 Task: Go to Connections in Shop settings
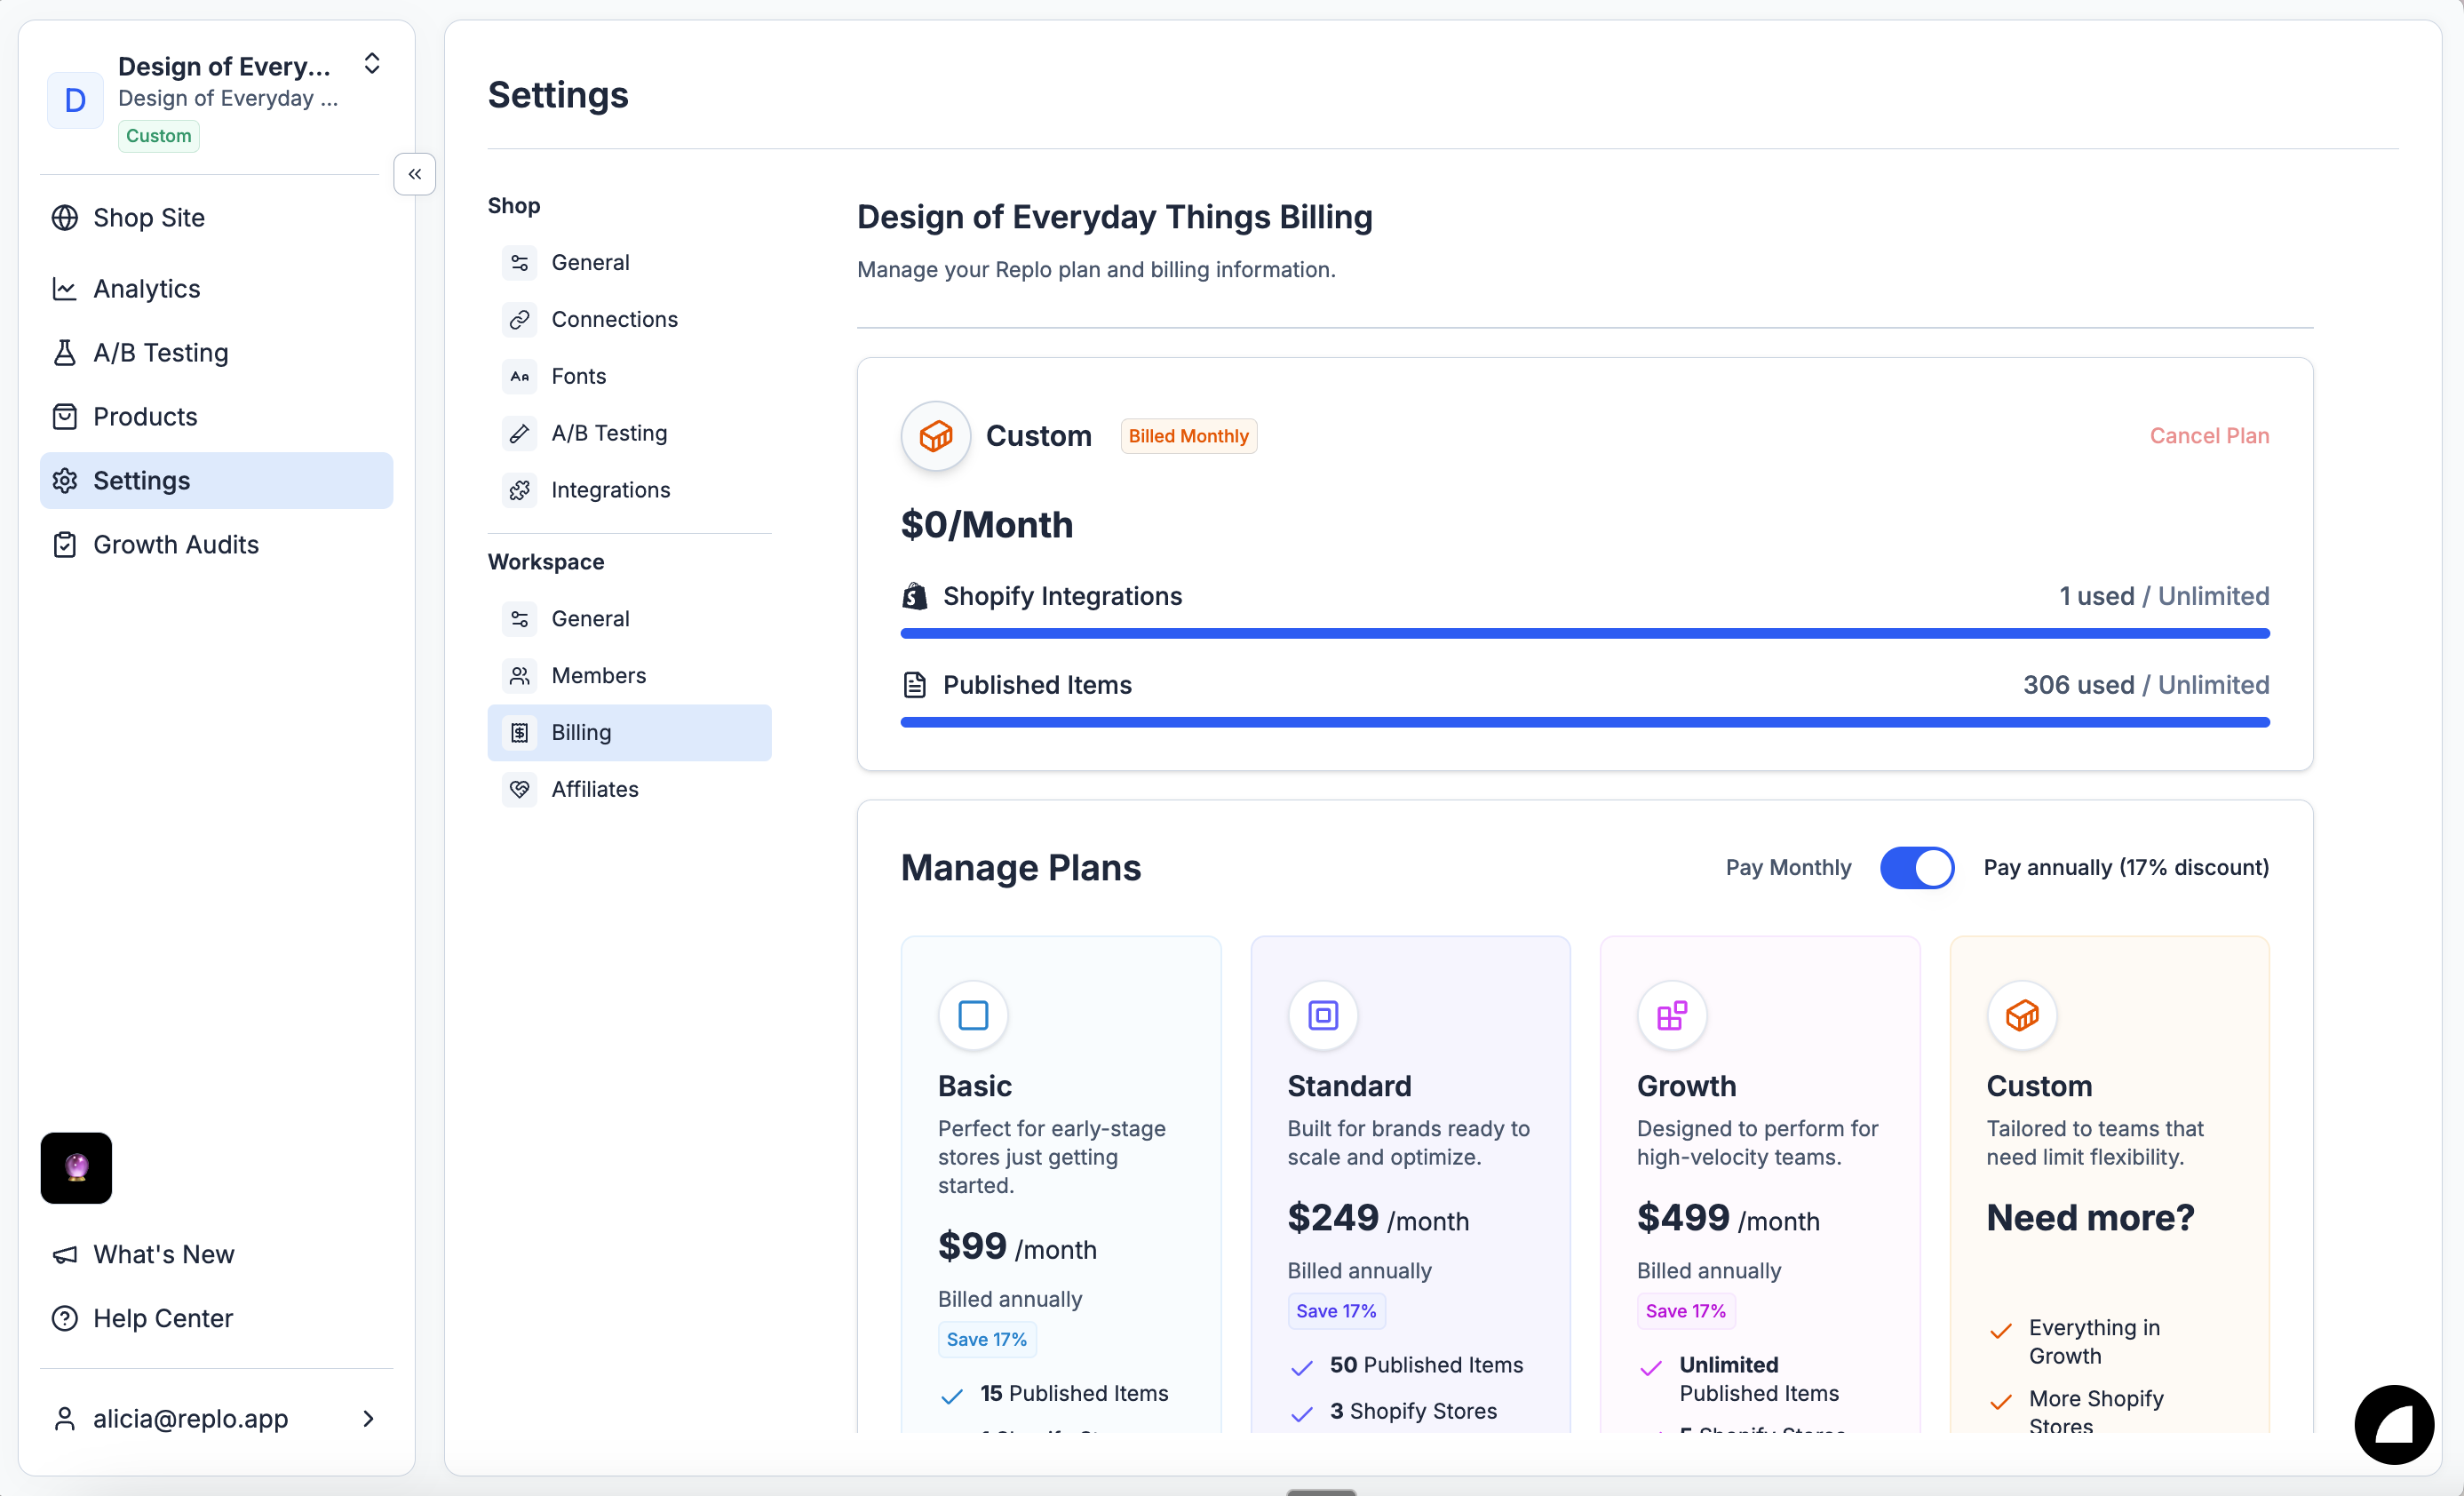pos(614,319)
